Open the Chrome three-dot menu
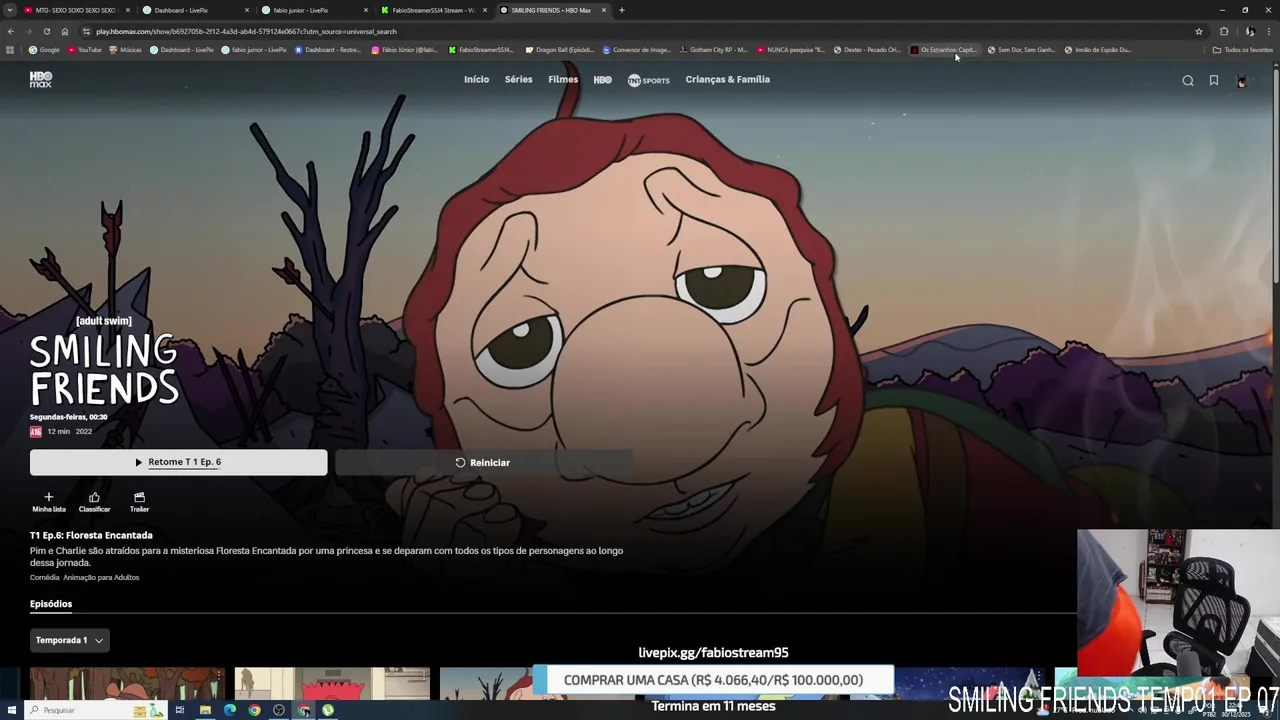 click(x=1269, y=31)
